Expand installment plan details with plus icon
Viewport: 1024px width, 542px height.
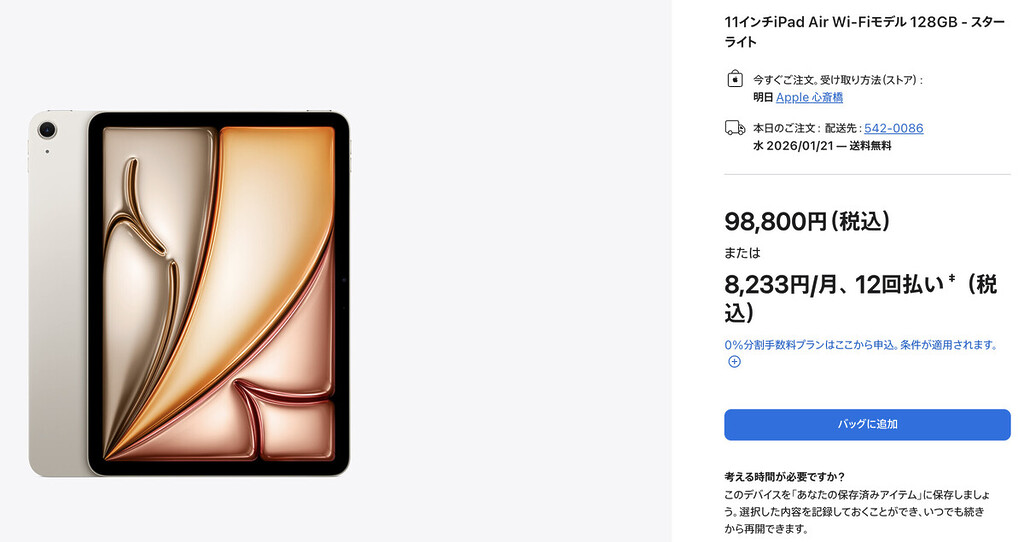click(735, 362)
